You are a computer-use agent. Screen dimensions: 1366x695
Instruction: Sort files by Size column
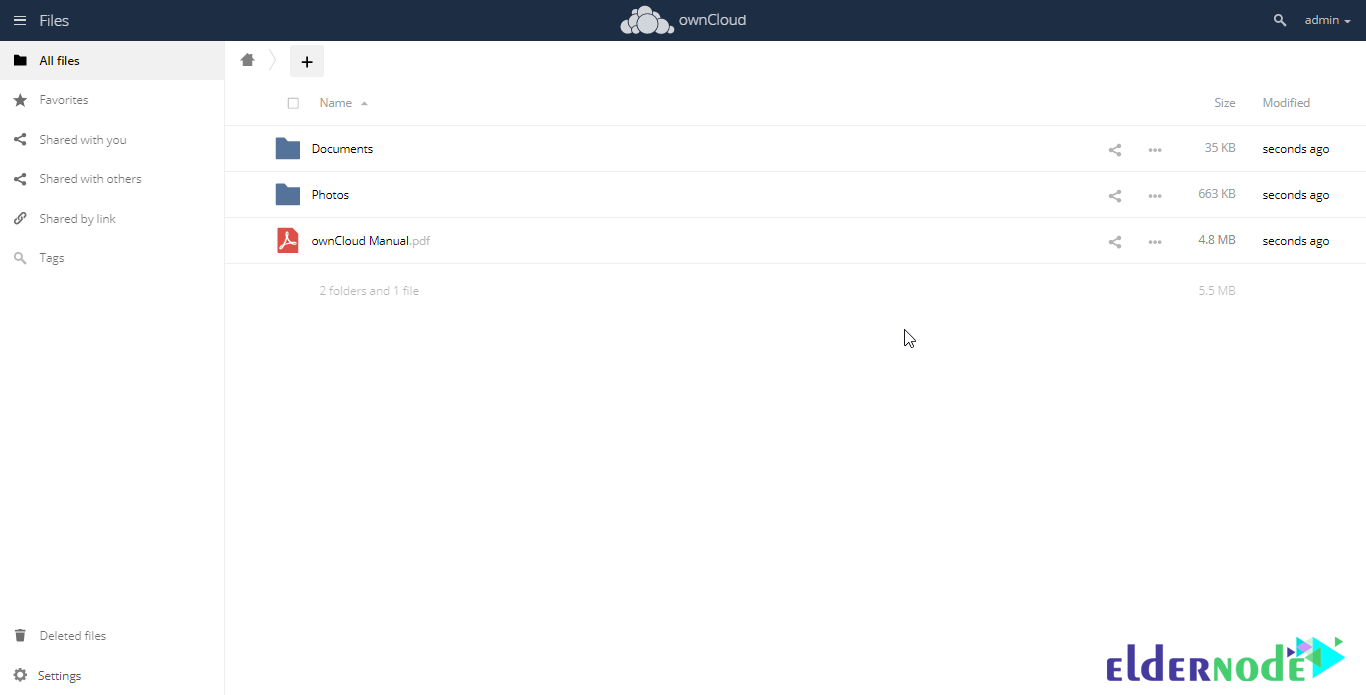click(x=1225, y=103)
